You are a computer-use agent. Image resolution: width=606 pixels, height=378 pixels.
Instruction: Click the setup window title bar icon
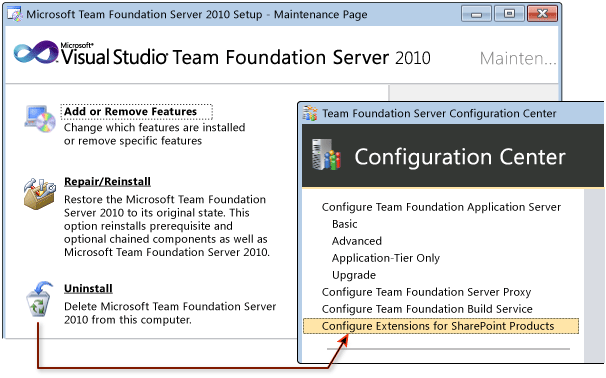[14, 14]
